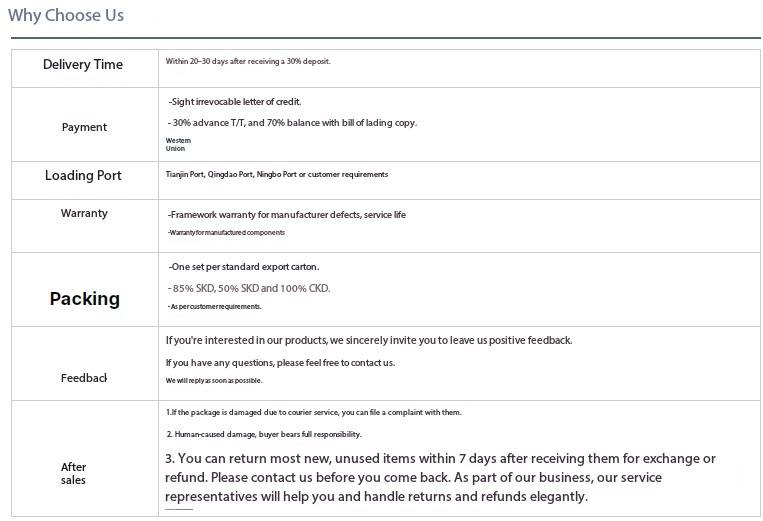Click the manufactured components warranty line
Viewport: 763px width, 521px height.
tap(227, 233)
